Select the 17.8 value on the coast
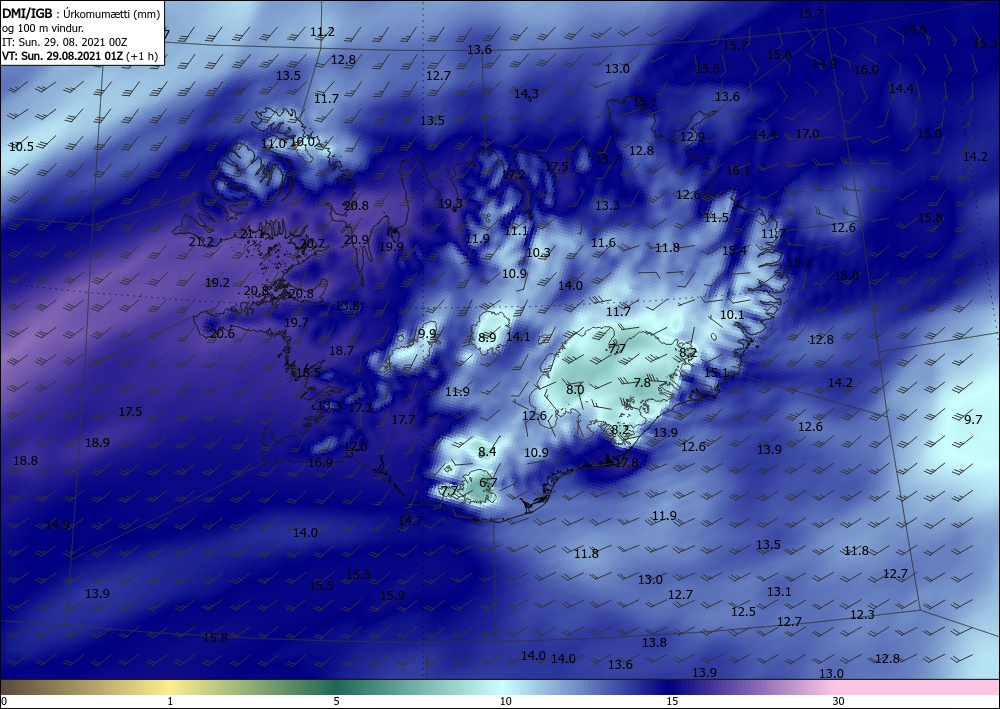This screenshot has width=1000, height=709. tap(626, 463)
